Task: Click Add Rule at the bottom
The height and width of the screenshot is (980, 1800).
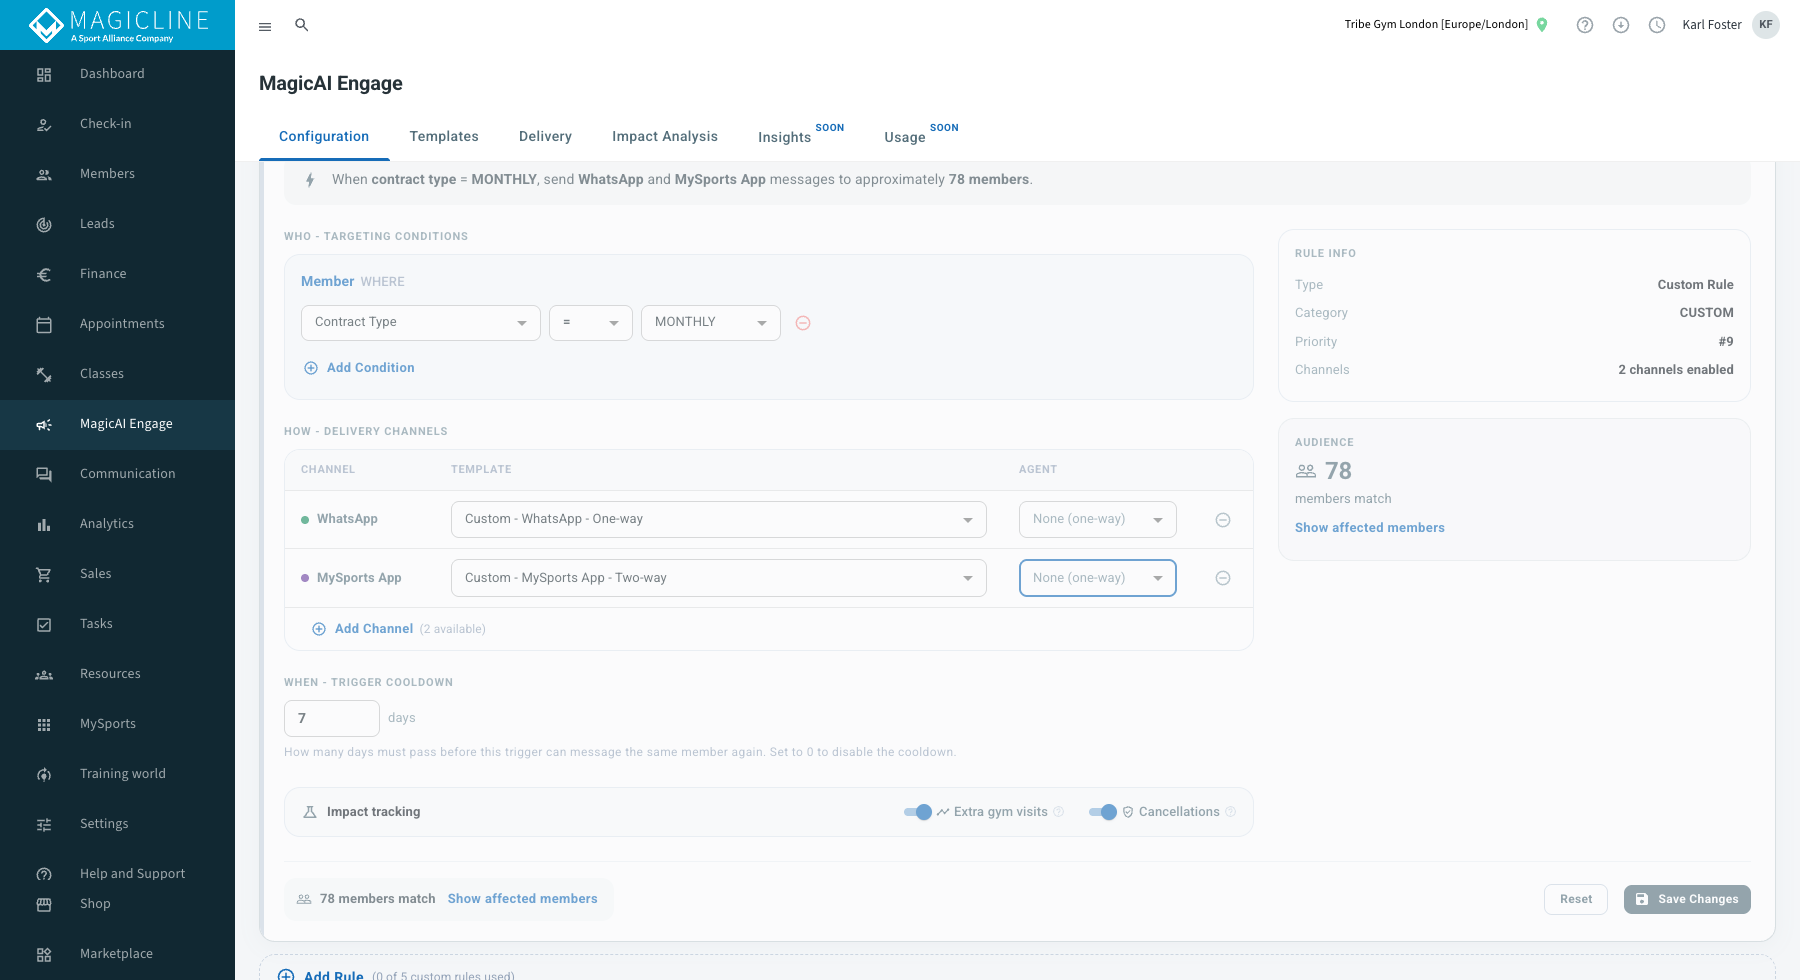Action: 321,975
